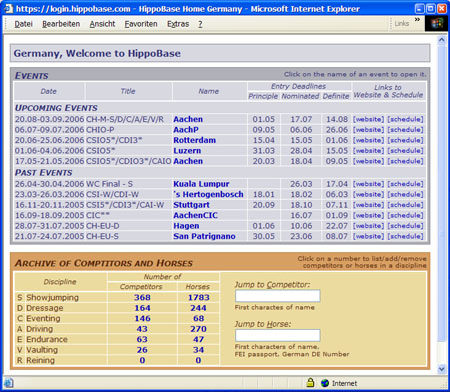Screen dimensions: 450x392
Task: Open schedule link for San Patrignano
Action: 405,236
